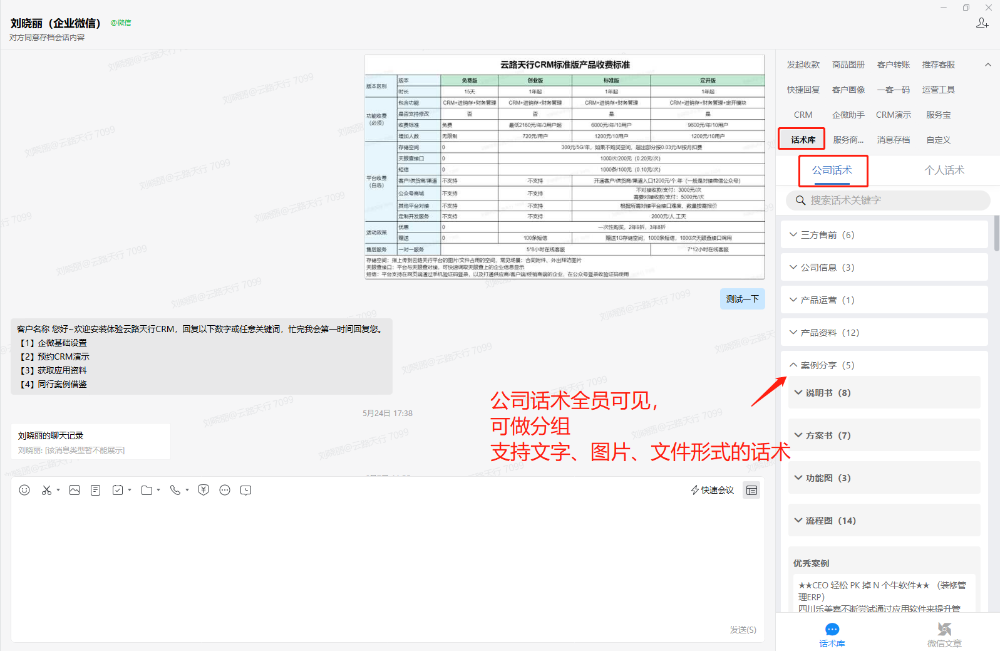Open the bottom 微信文章 pinwheel icon
This screenshot has height=651, width=1000.
(x=945, y=629)
